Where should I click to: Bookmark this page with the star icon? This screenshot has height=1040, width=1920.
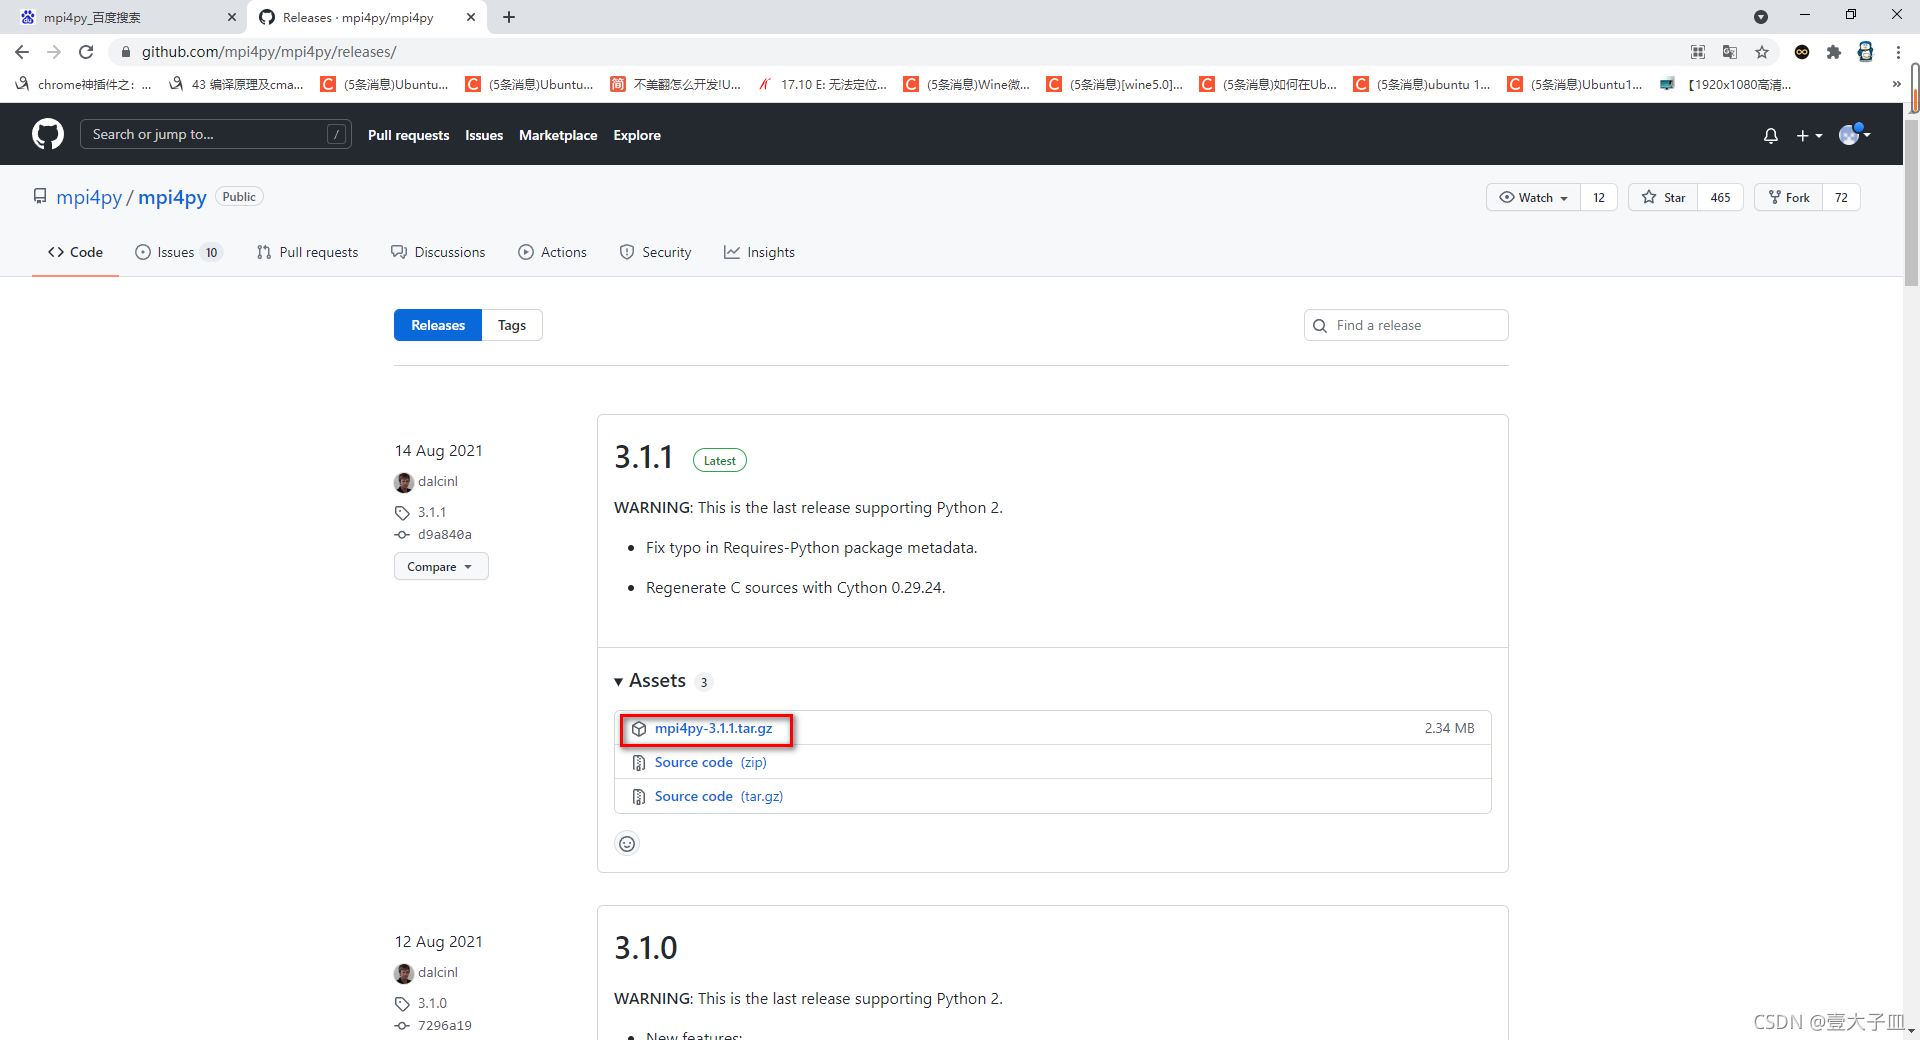(1762, 52)
